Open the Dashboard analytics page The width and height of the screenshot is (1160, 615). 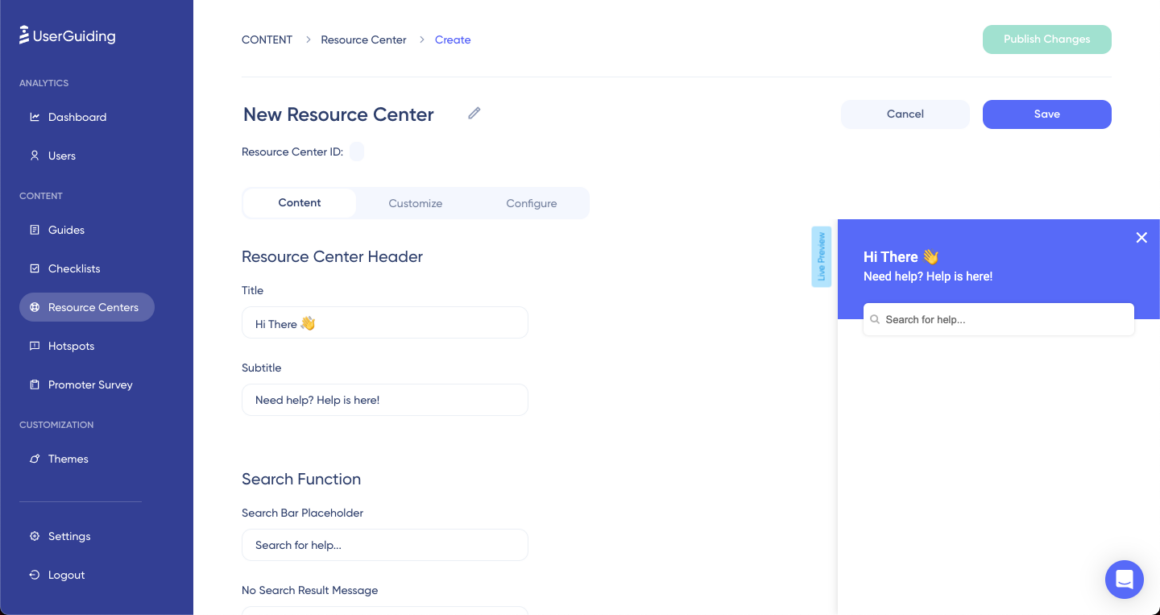[76, 117]
